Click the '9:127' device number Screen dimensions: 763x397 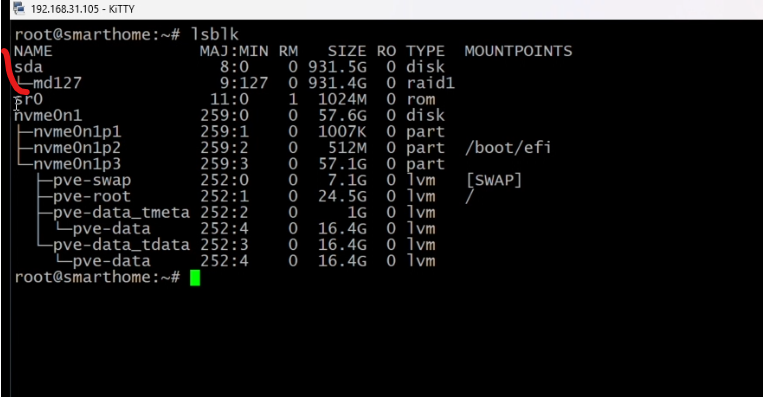tap(244, 83)
